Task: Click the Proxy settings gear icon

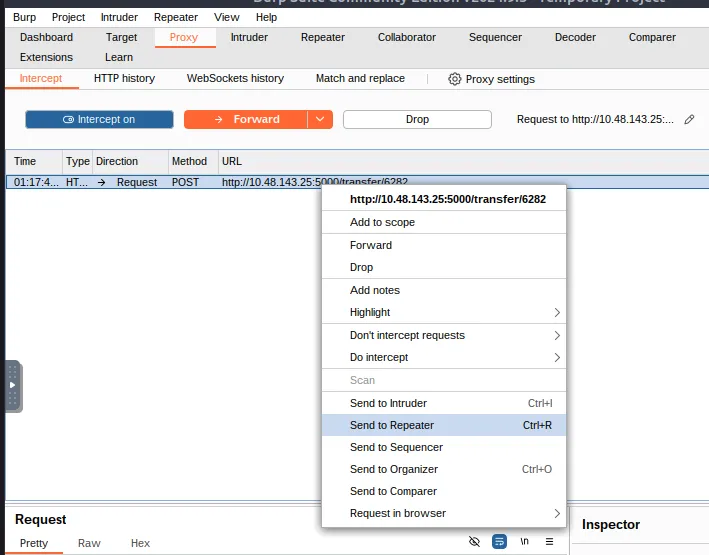Action: 455,79
